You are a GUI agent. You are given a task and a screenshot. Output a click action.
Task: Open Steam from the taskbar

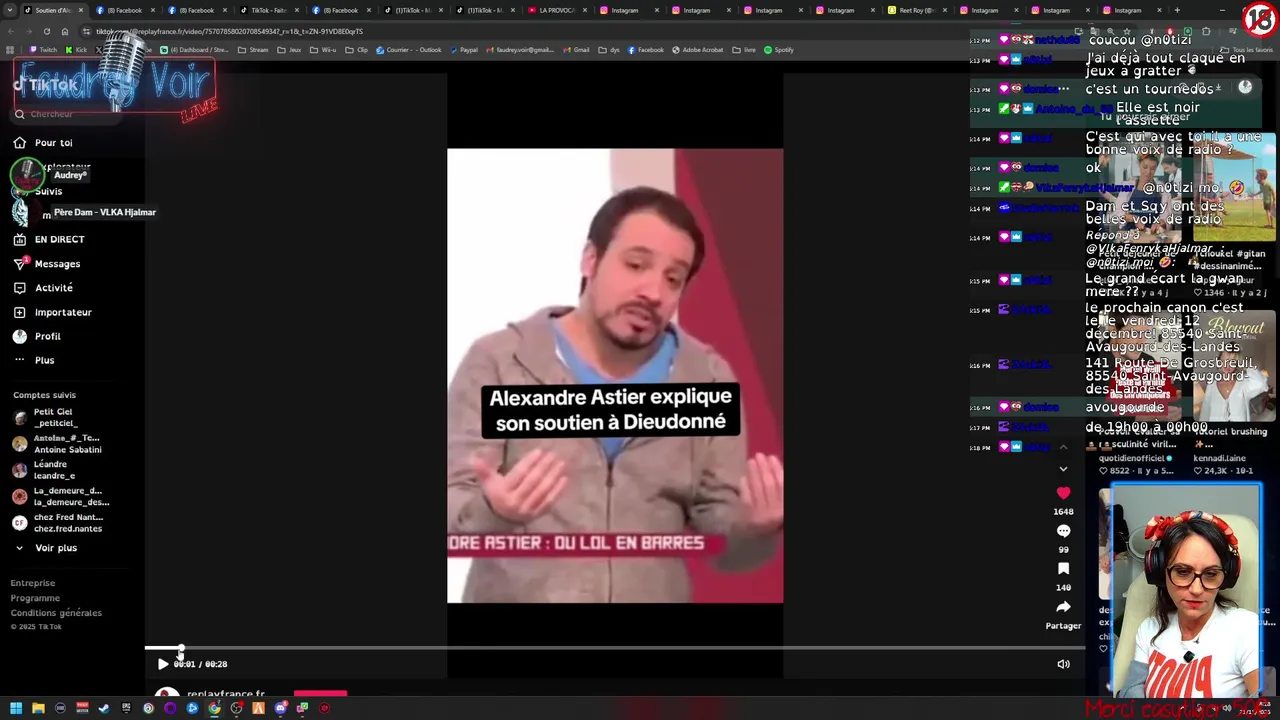(x=104, y=708)
